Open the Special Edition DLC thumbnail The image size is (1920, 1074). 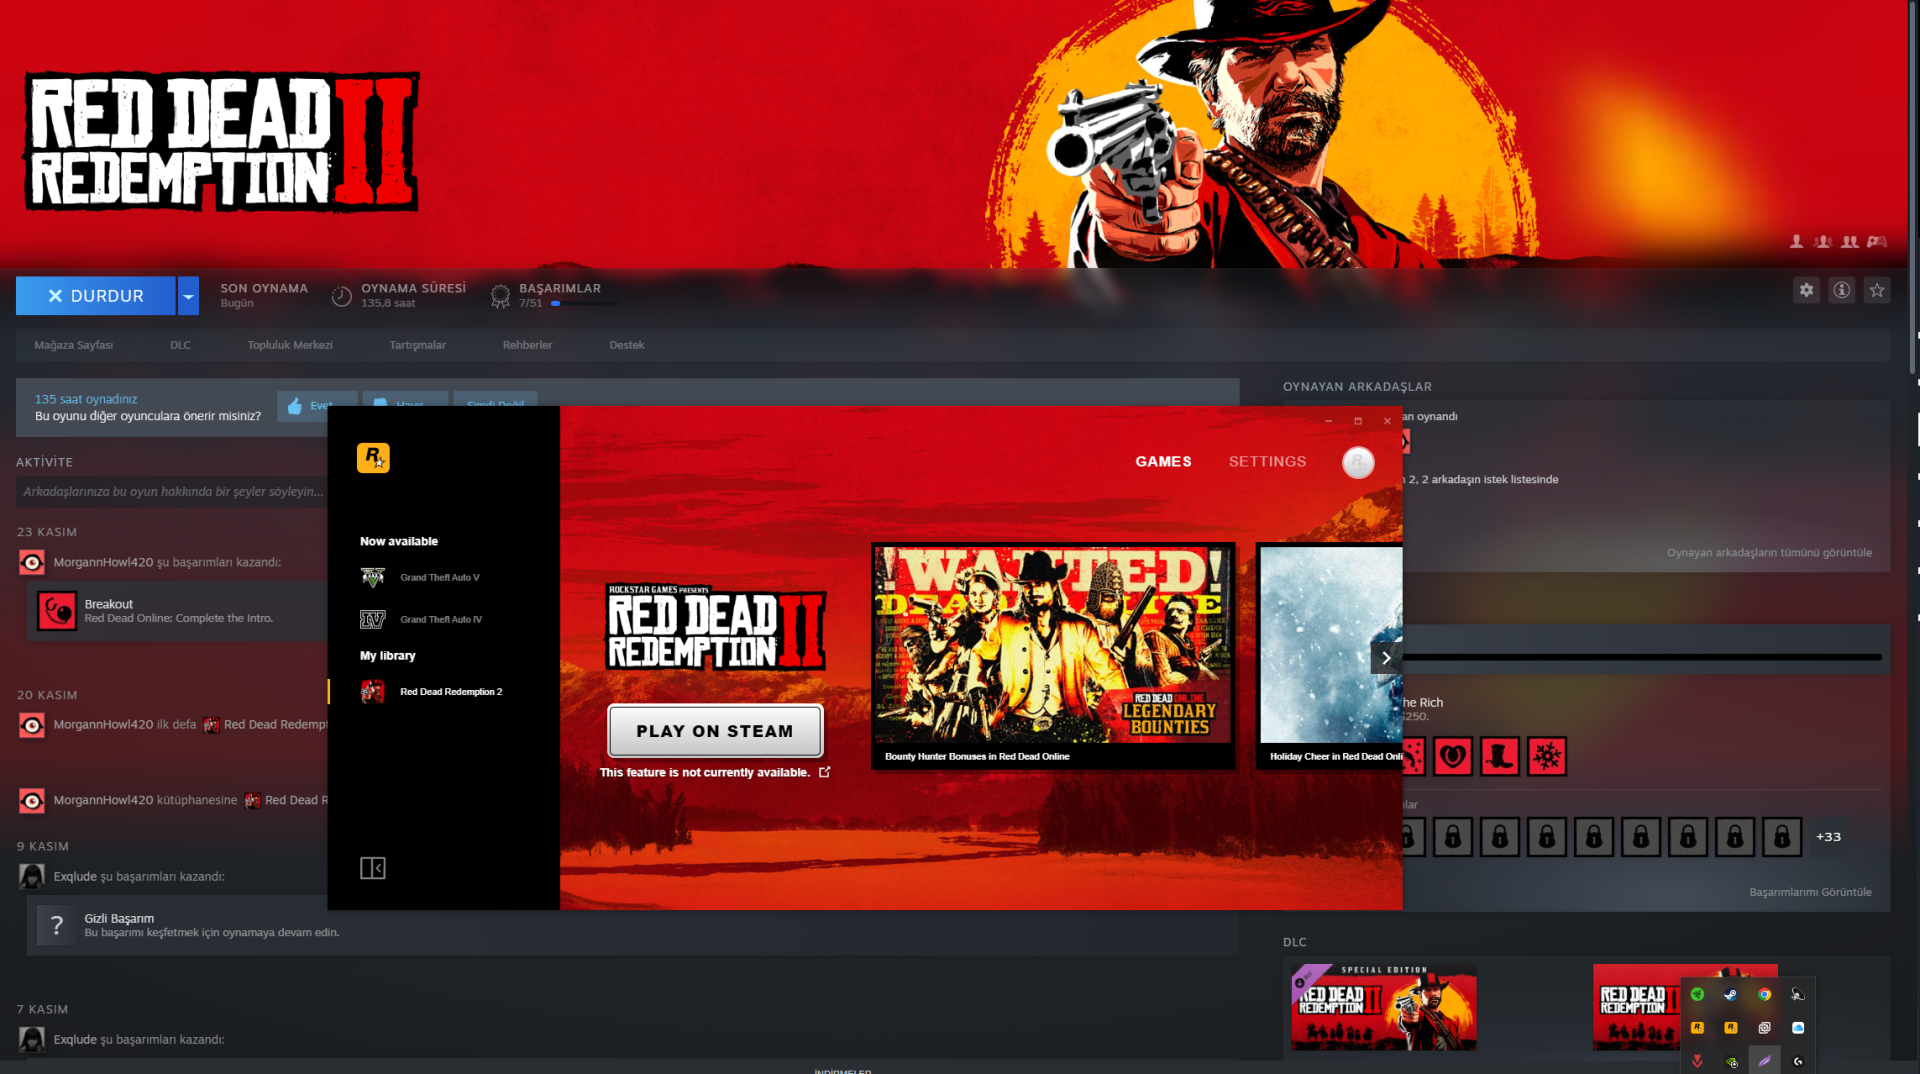1384,1007
